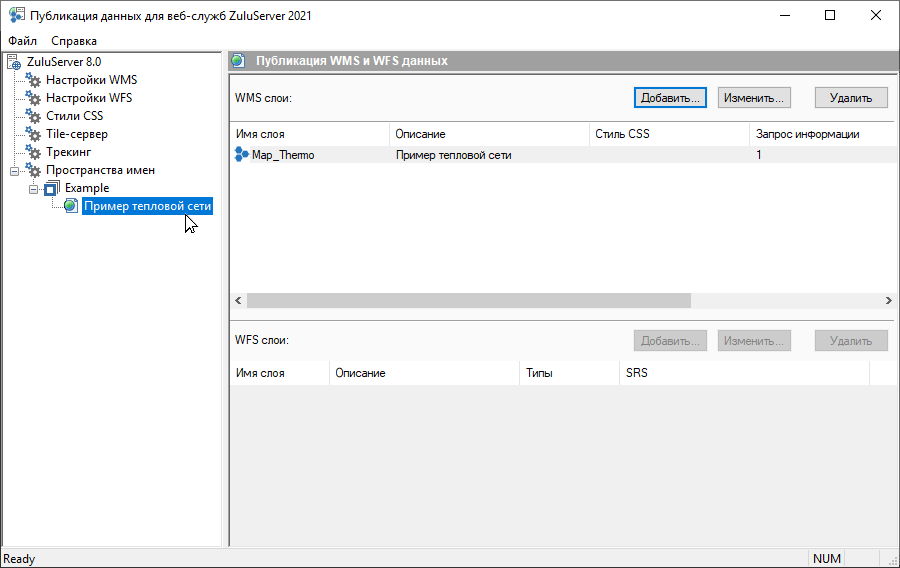Click the ZuluServer 8.0 root icon
Viewport: 900px width, 568px height.
click(x=14, y=62)
